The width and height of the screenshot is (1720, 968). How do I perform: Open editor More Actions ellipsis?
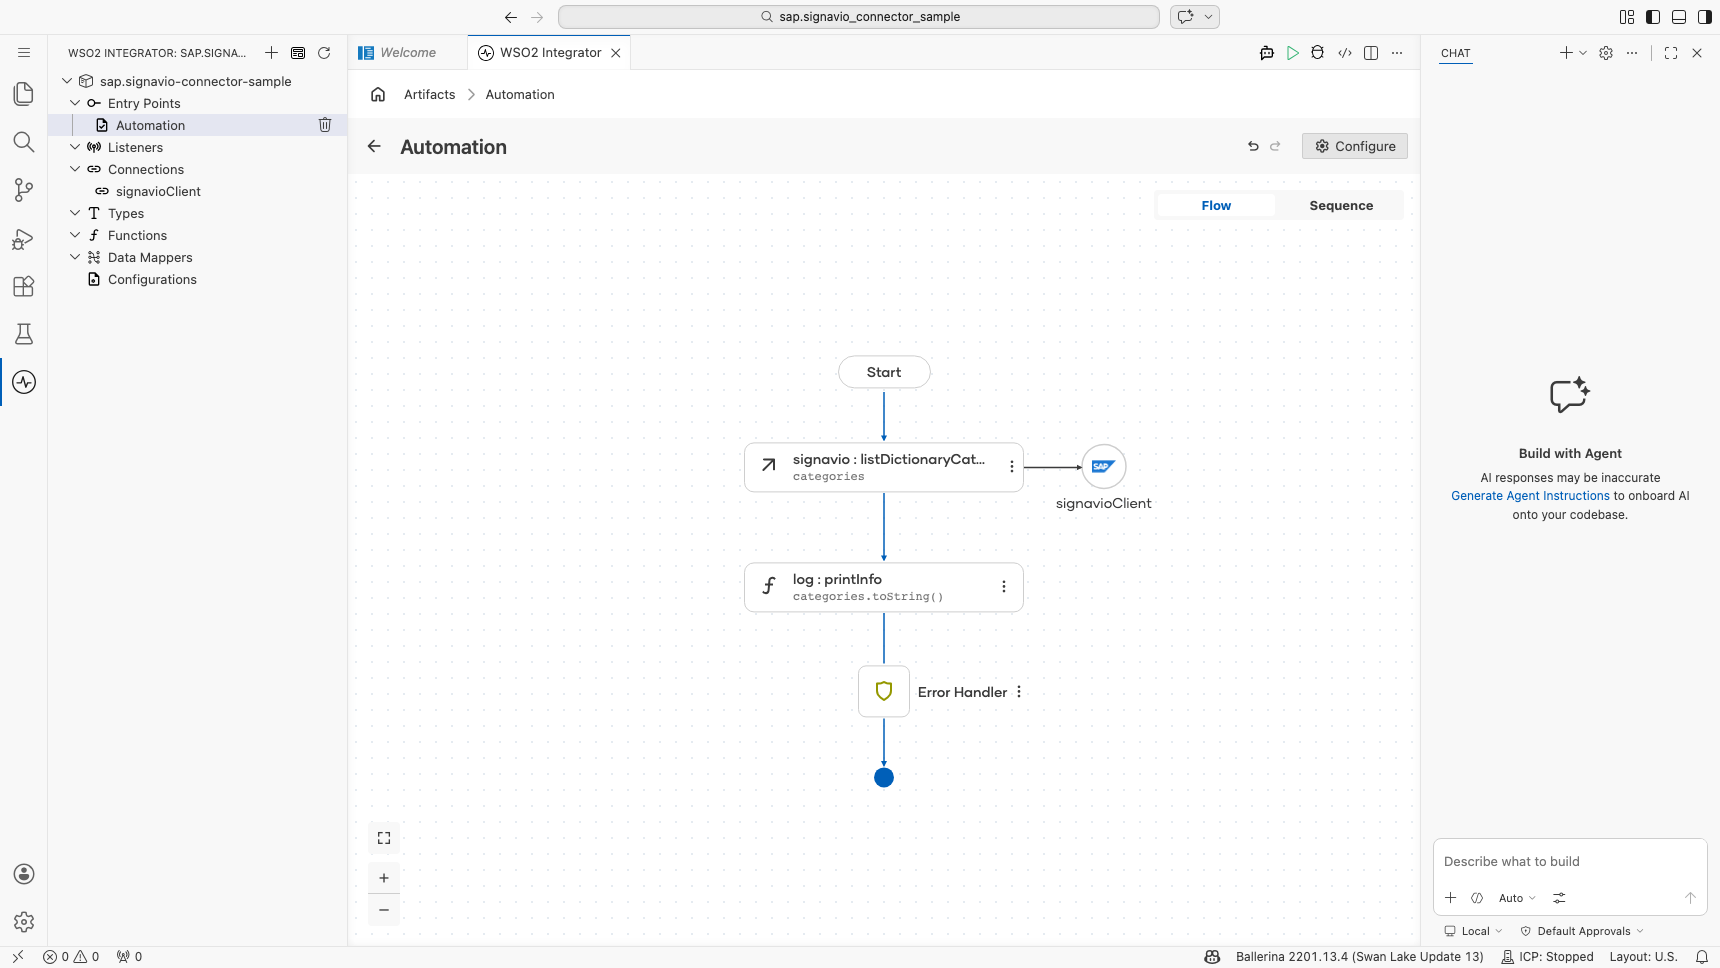[1397, 53]
